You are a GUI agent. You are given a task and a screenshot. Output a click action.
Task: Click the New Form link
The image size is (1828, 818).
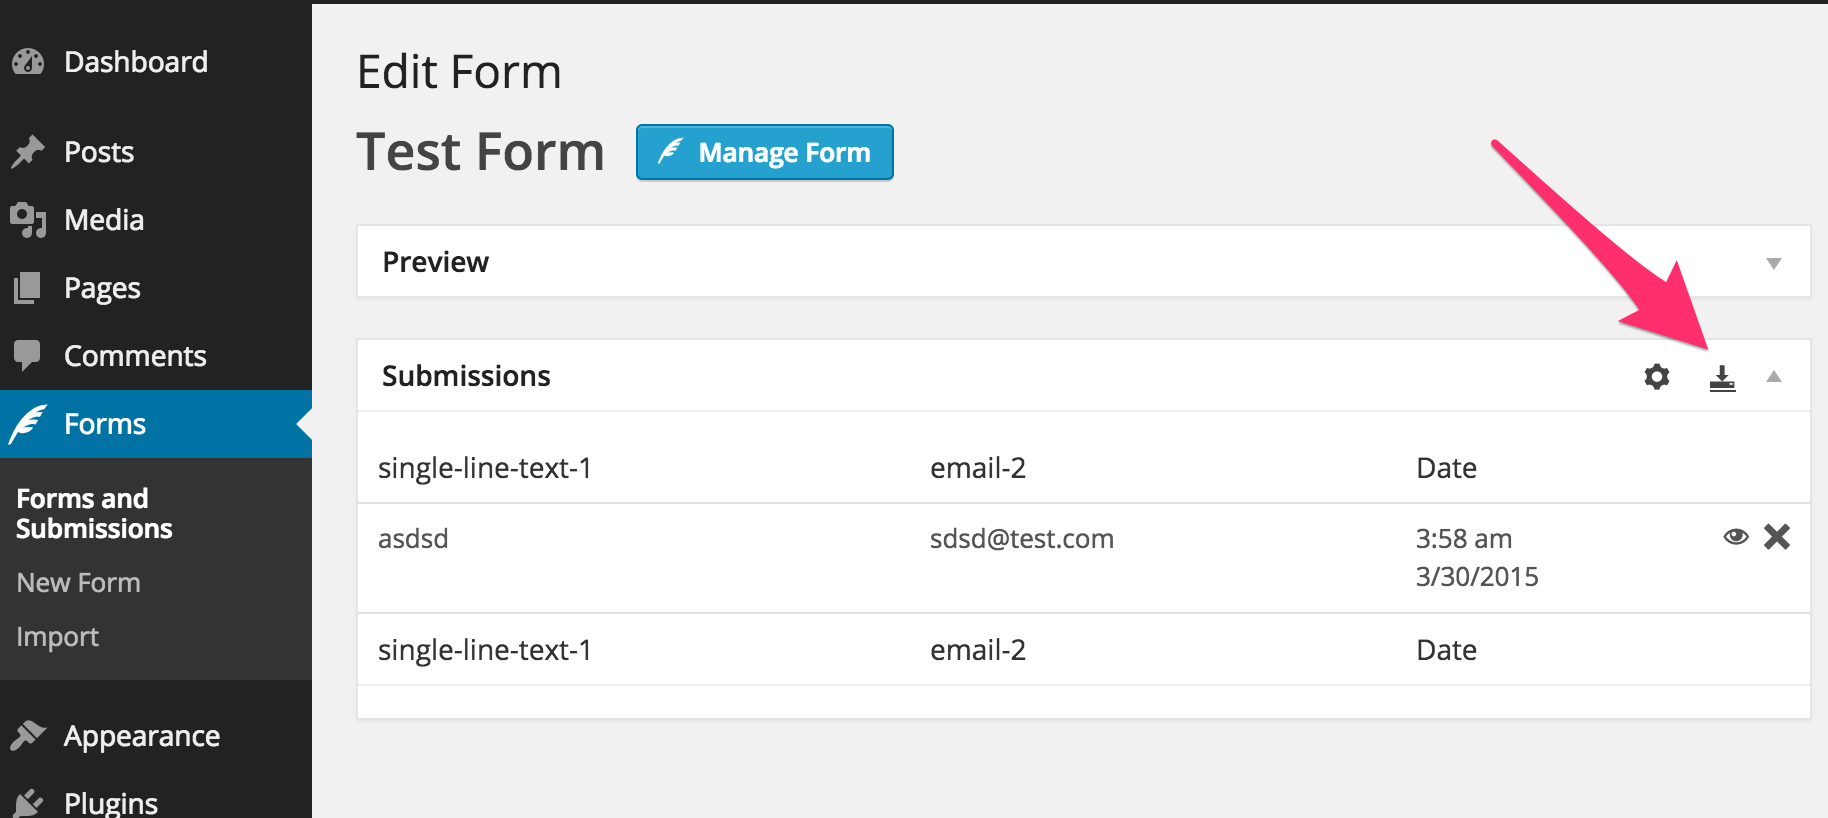pos(78,583)
